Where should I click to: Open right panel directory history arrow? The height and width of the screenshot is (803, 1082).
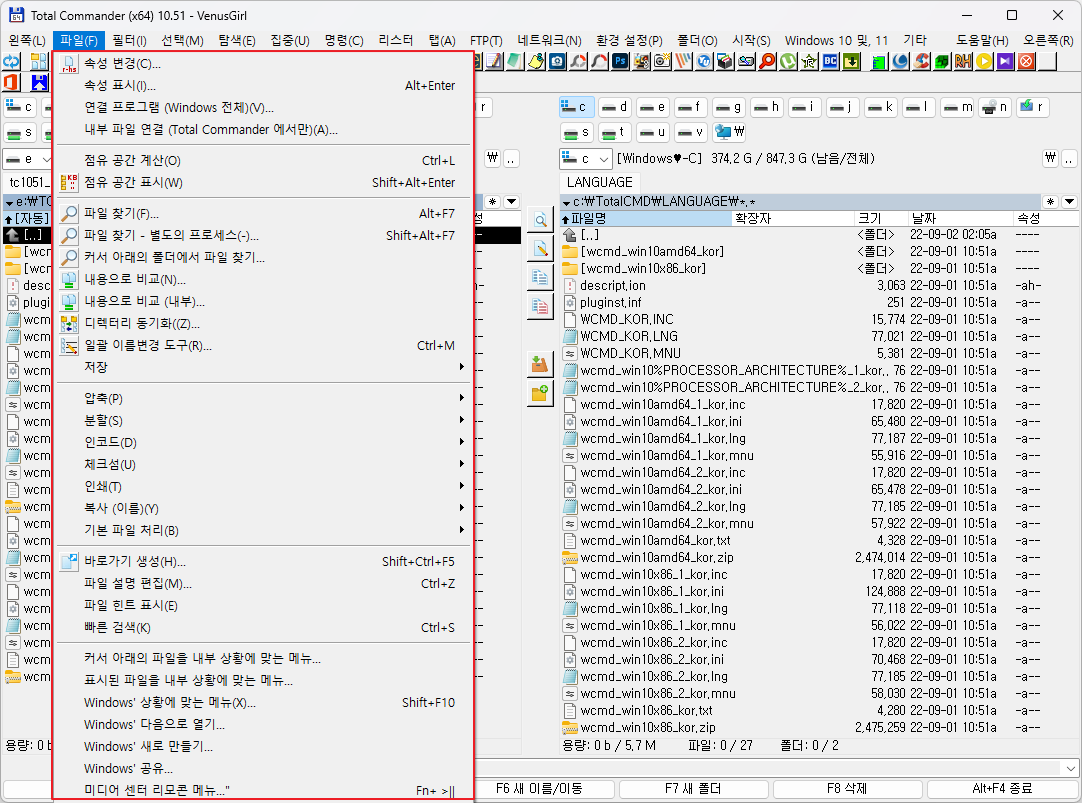pos(1069,201)
